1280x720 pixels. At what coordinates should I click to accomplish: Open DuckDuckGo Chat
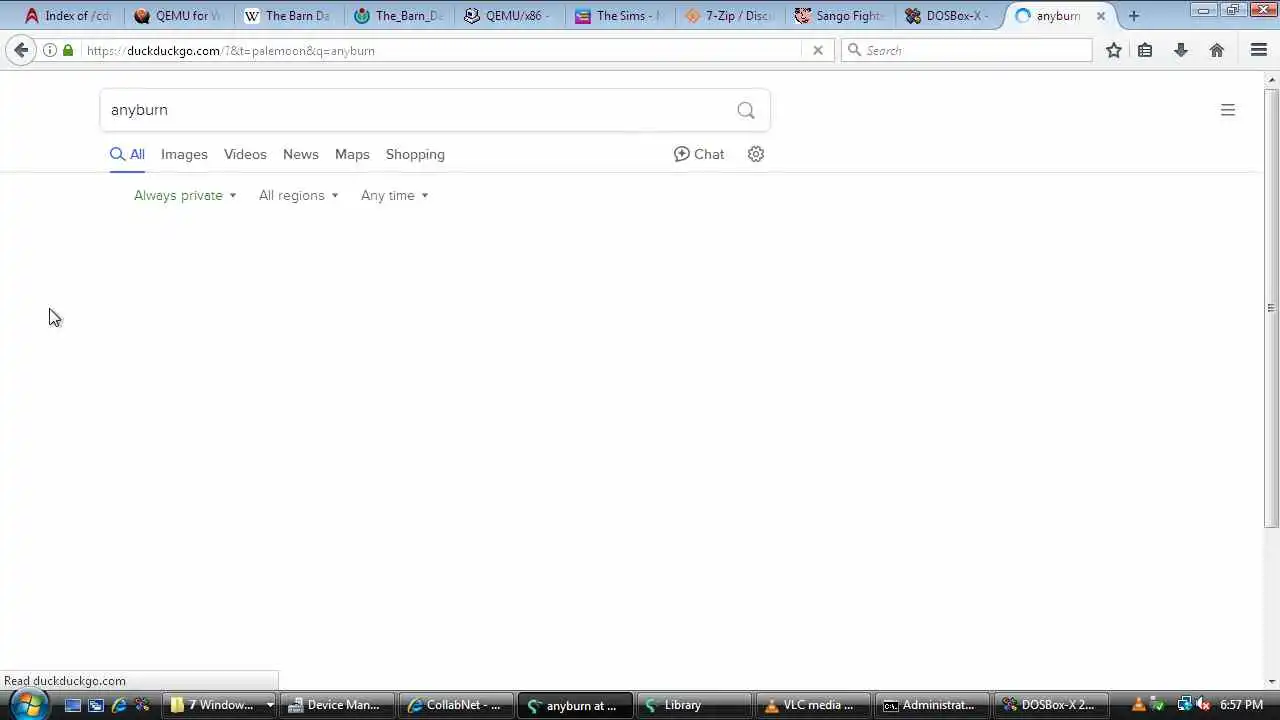(699, 154)
